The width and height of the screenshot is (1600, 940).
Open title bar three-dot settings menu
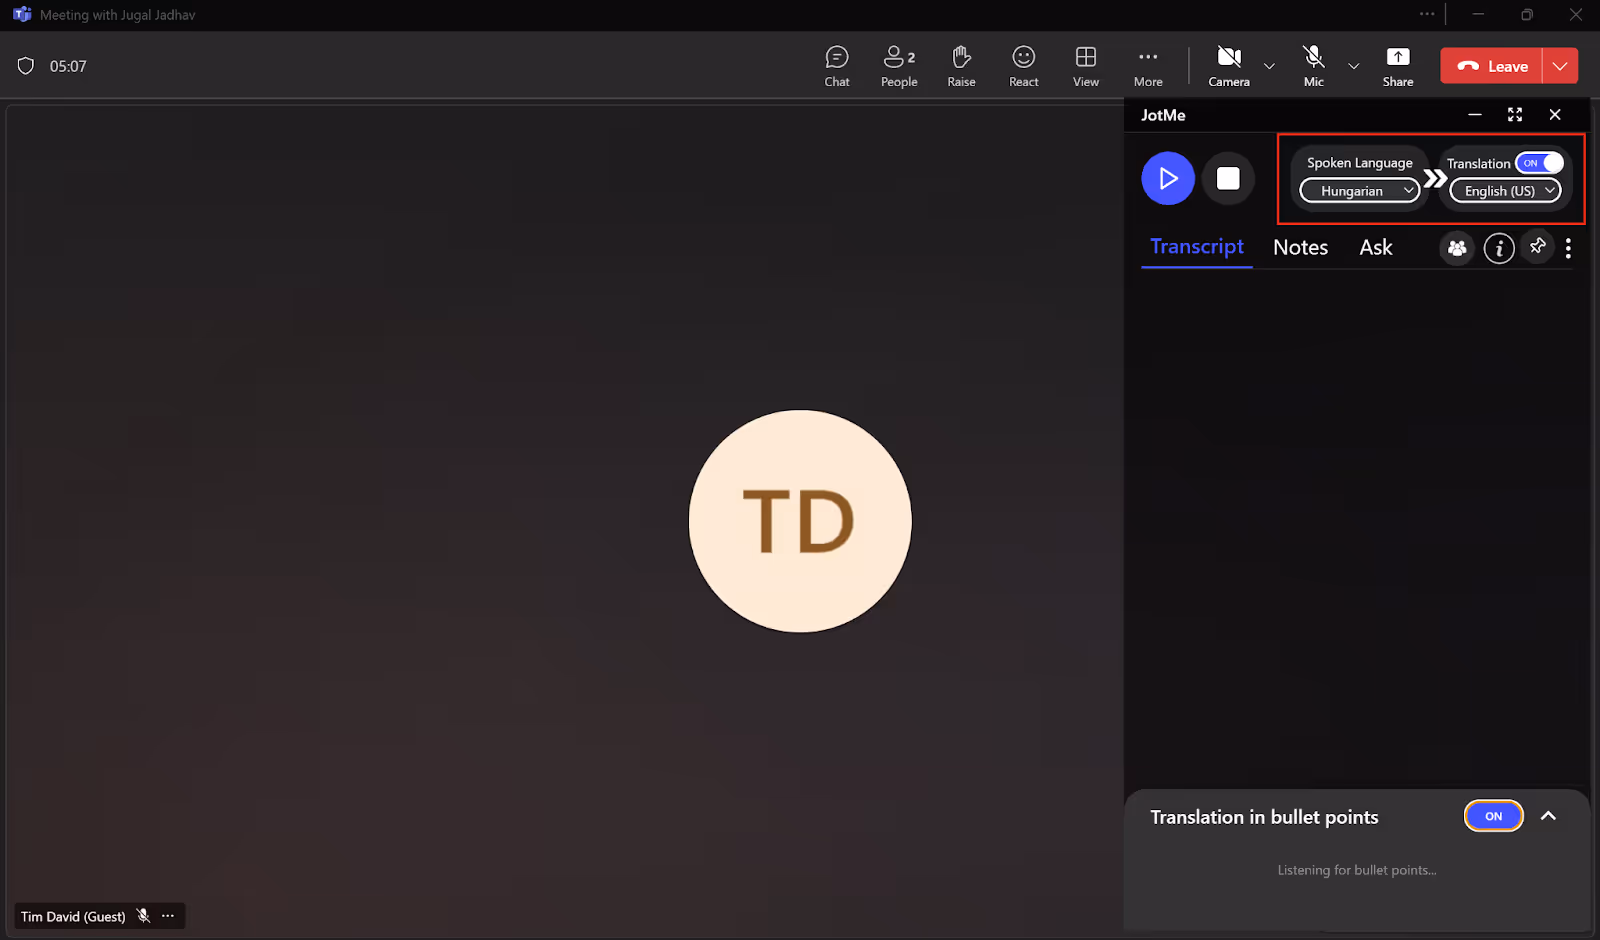1427,14
